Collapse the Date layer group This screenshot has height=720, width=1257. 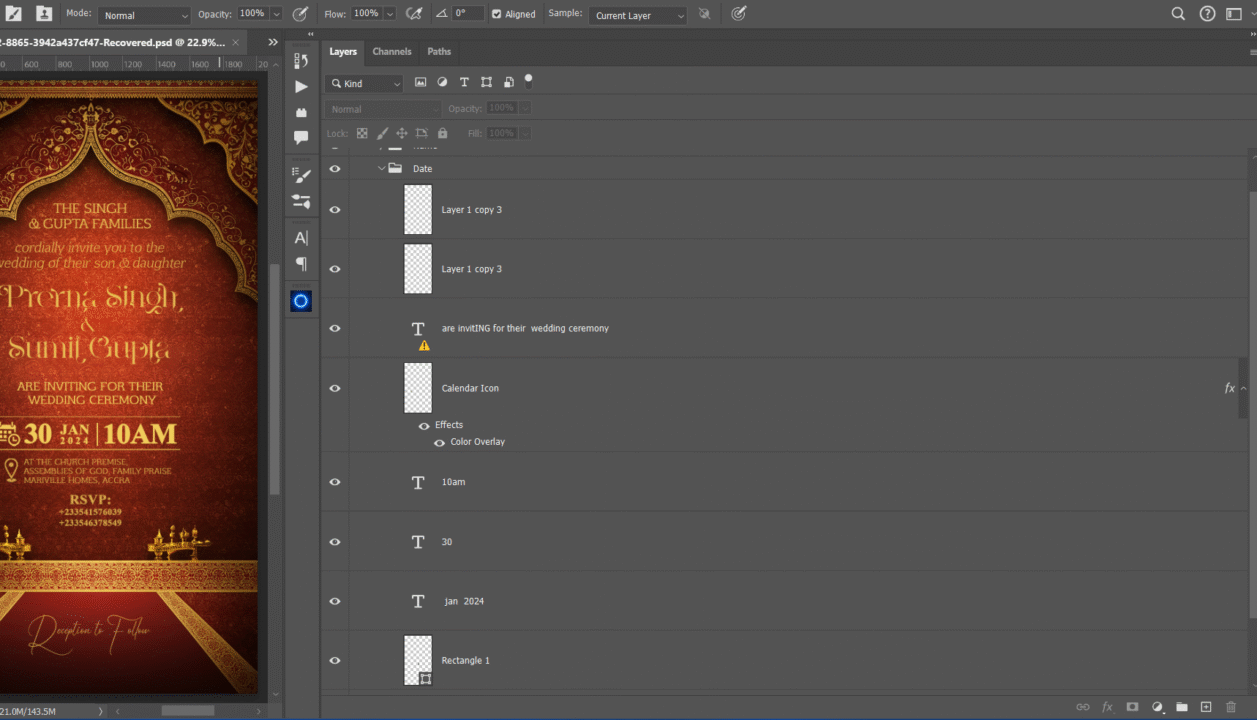pyautogui.click(x=381, y=168)
